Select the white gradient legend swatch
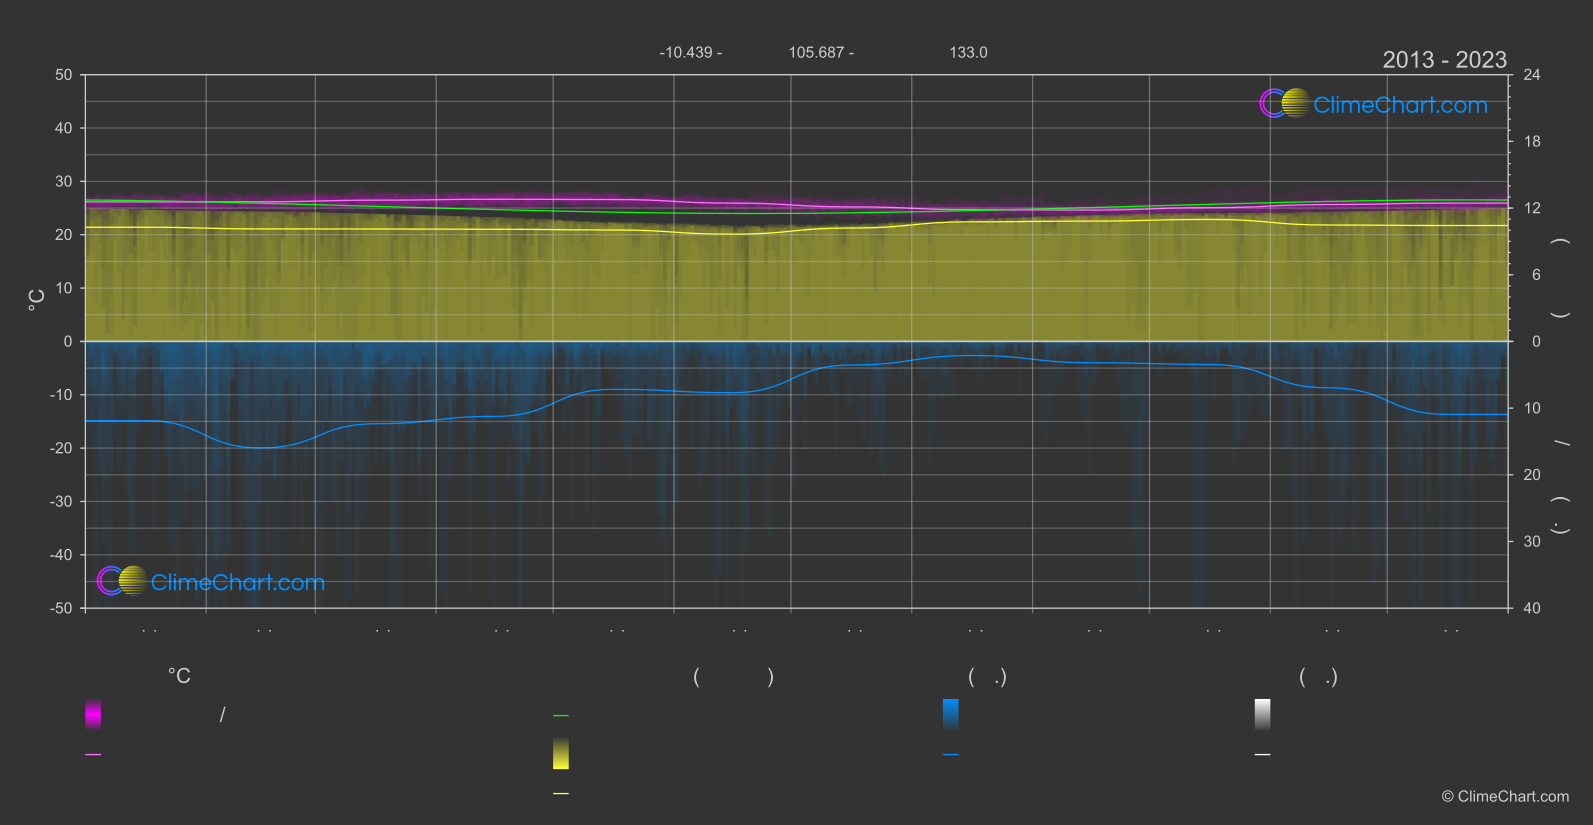Image resolution: width=1593 pixels, height=825 pixels. (1263, 714)
